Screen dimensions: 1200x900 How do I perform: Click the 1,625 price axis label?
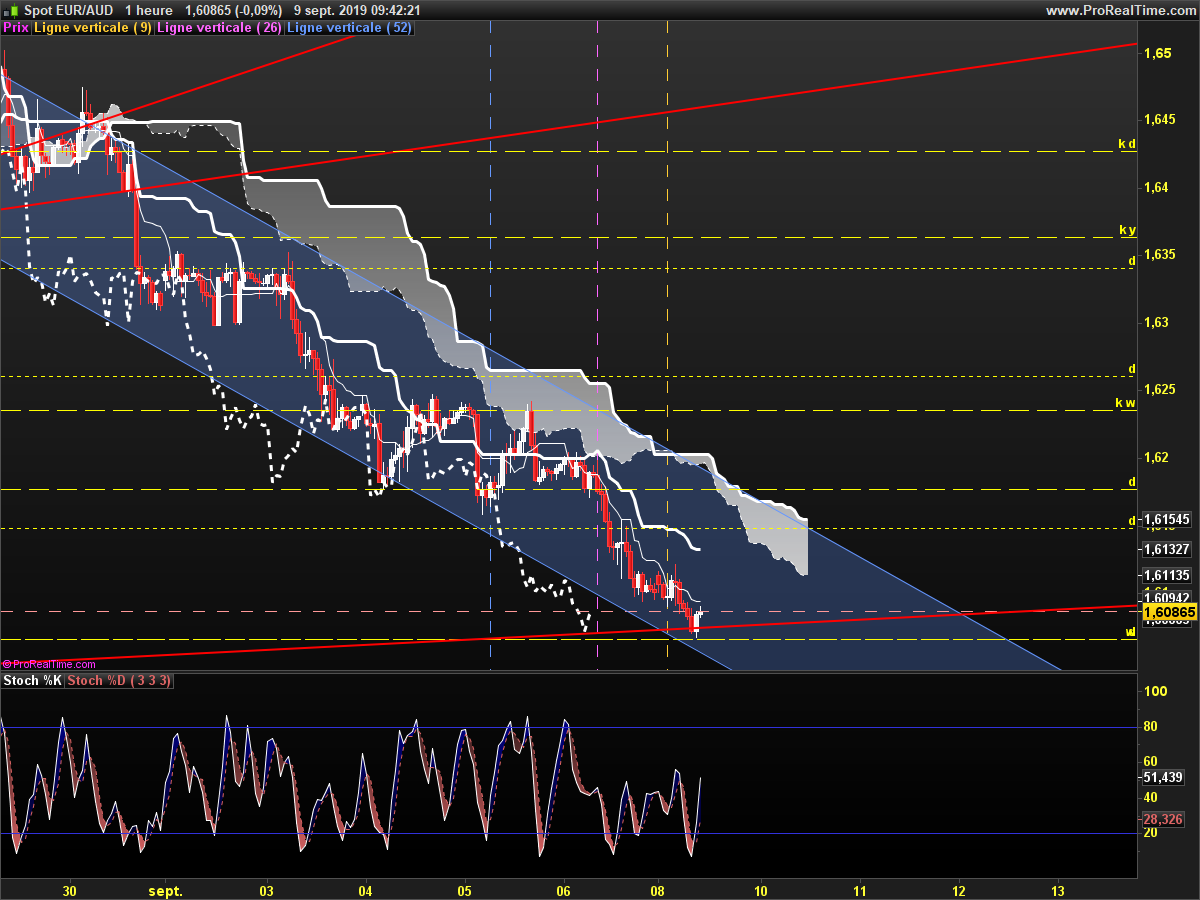click(x=1160, y=389)
